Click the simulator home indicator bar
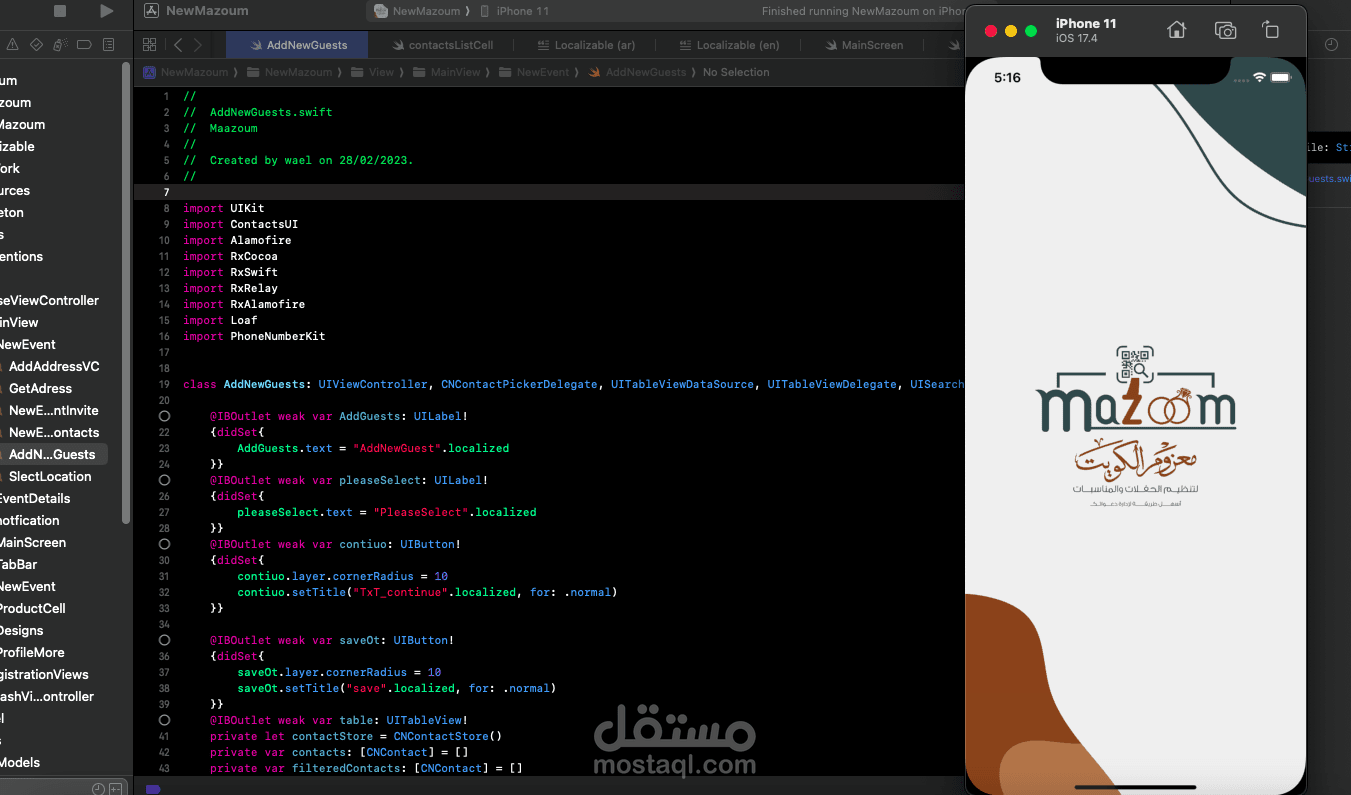This screenshot has height=795, width=1351. (x=1136, y=786)
